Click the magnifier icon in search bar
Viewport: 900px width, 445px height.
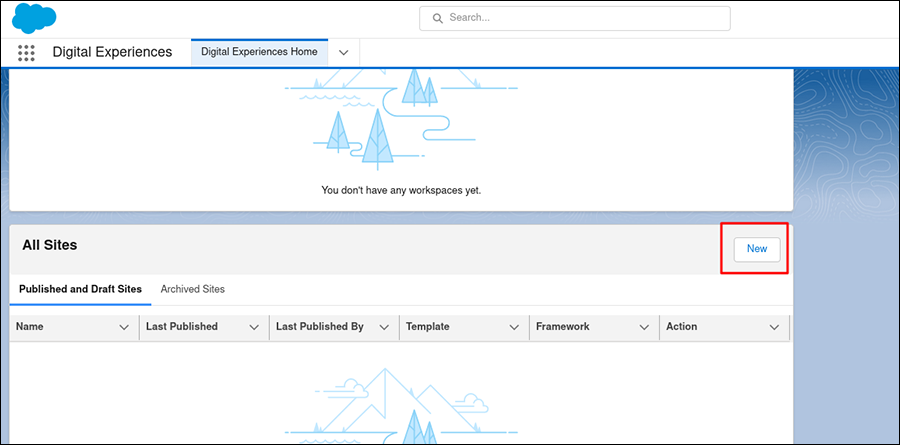tap(437, 18)
